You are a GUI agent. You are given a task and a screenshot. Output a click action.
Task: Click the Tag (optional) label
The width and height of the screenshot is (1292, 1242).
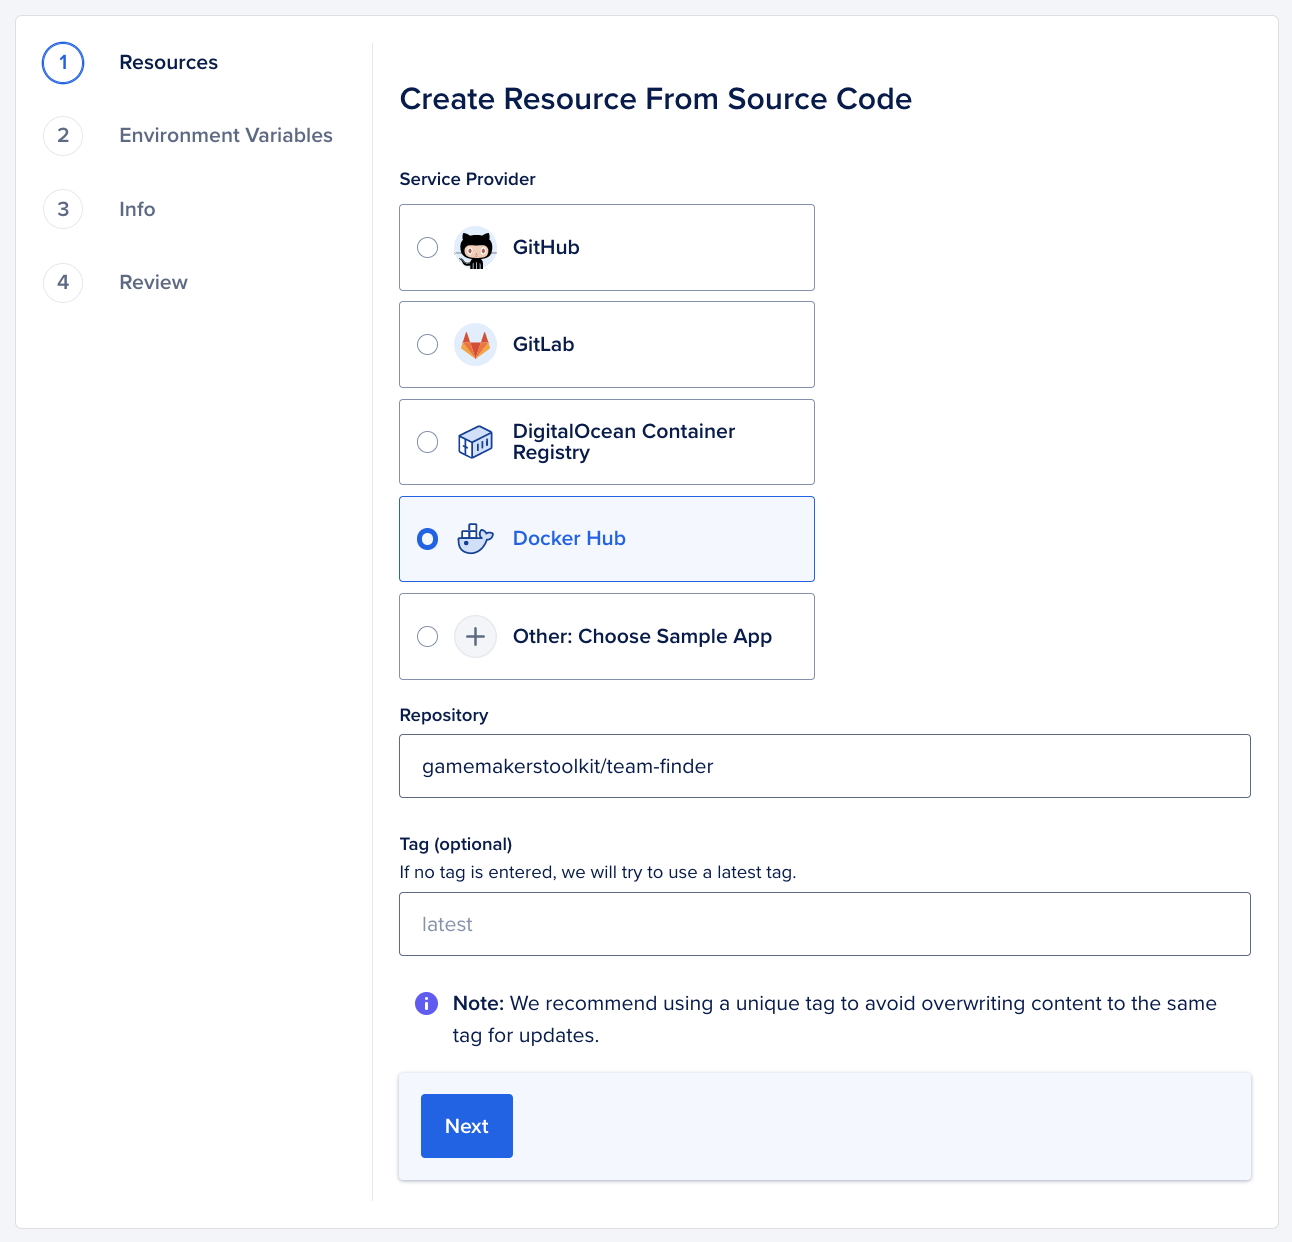click(456, 844)
